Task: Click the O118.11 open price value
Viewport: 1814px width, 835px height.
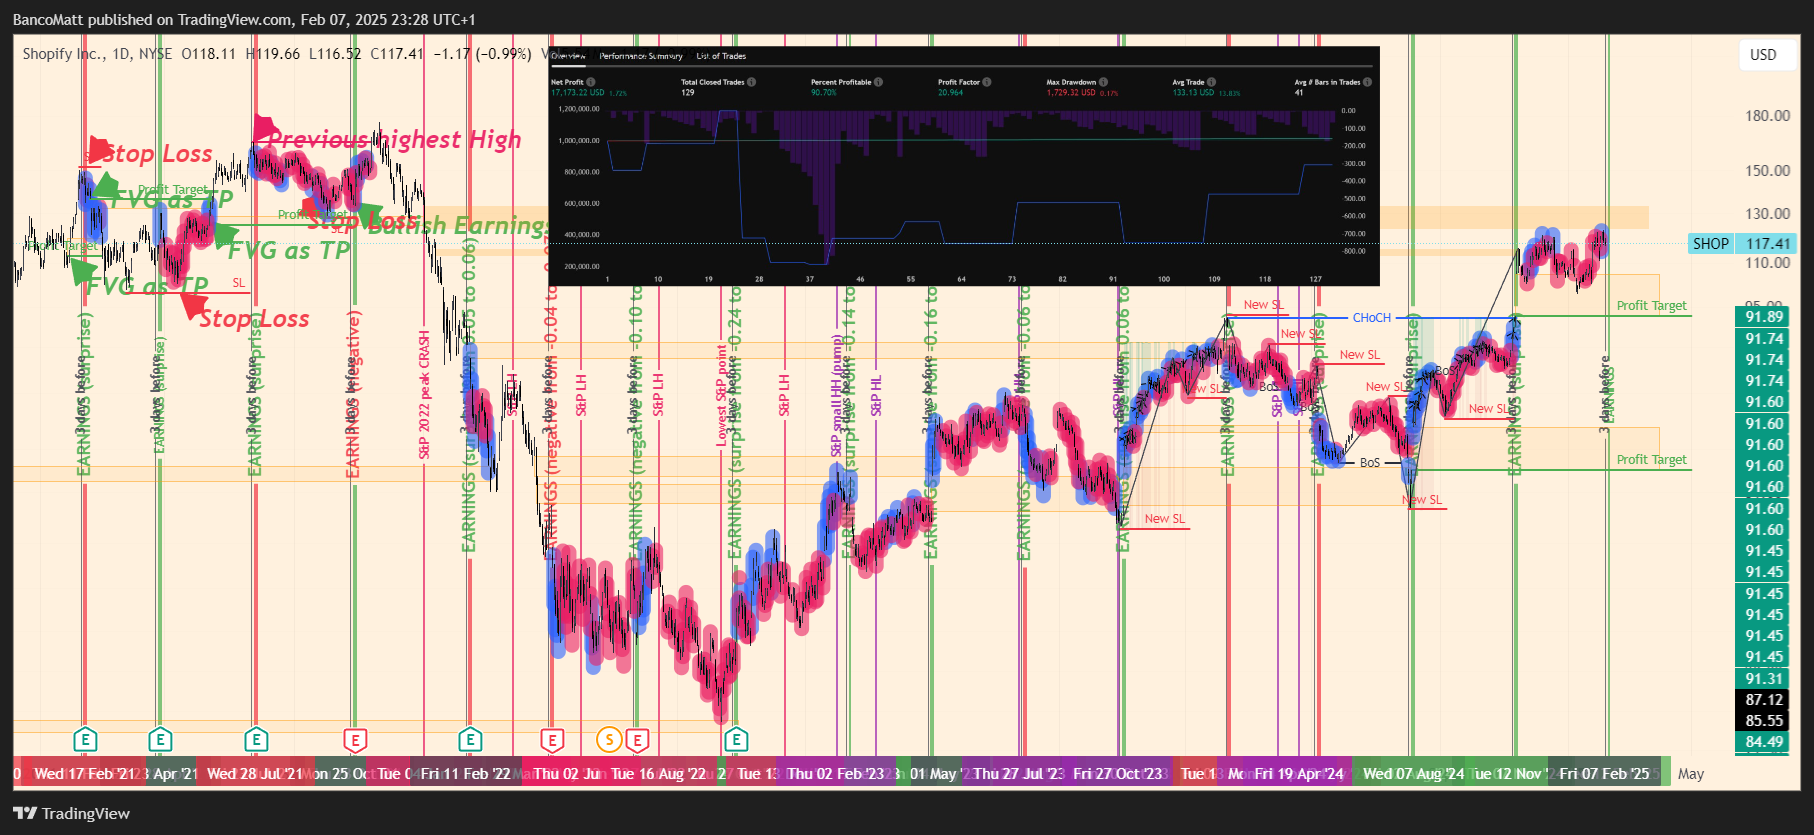Action: [209, 54]
